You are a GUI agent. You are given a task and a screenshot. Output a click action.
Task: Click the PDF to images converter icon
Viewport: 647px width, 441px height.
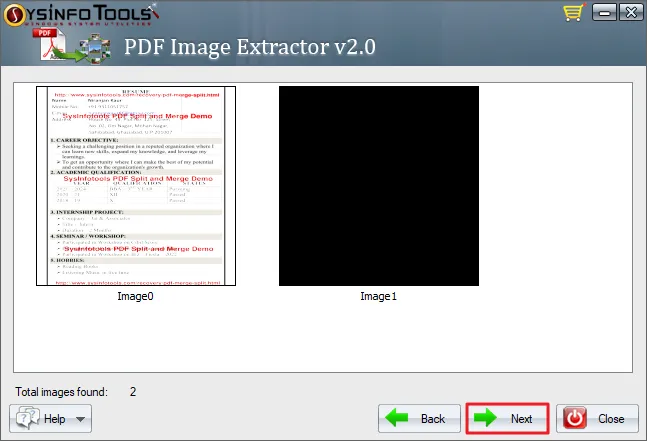pos(72,45)
